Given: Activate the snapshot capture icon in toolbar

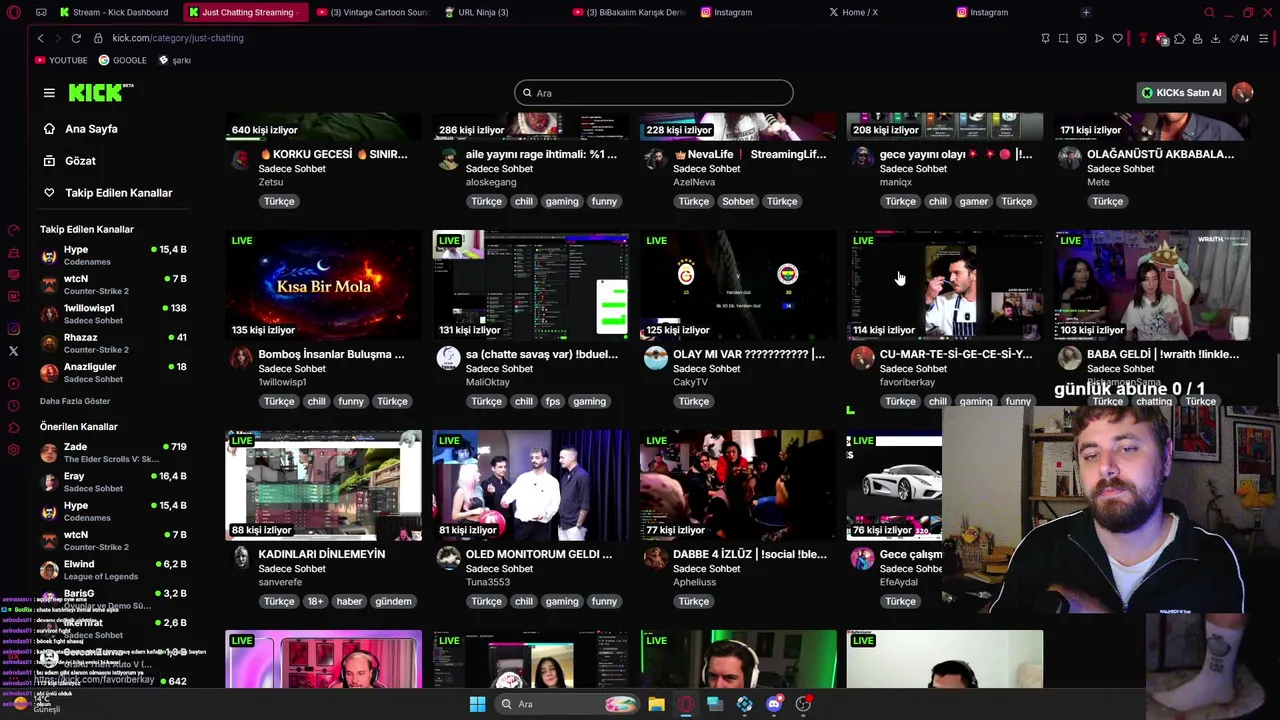Looking at the screenshot, I should (1063, 38).
